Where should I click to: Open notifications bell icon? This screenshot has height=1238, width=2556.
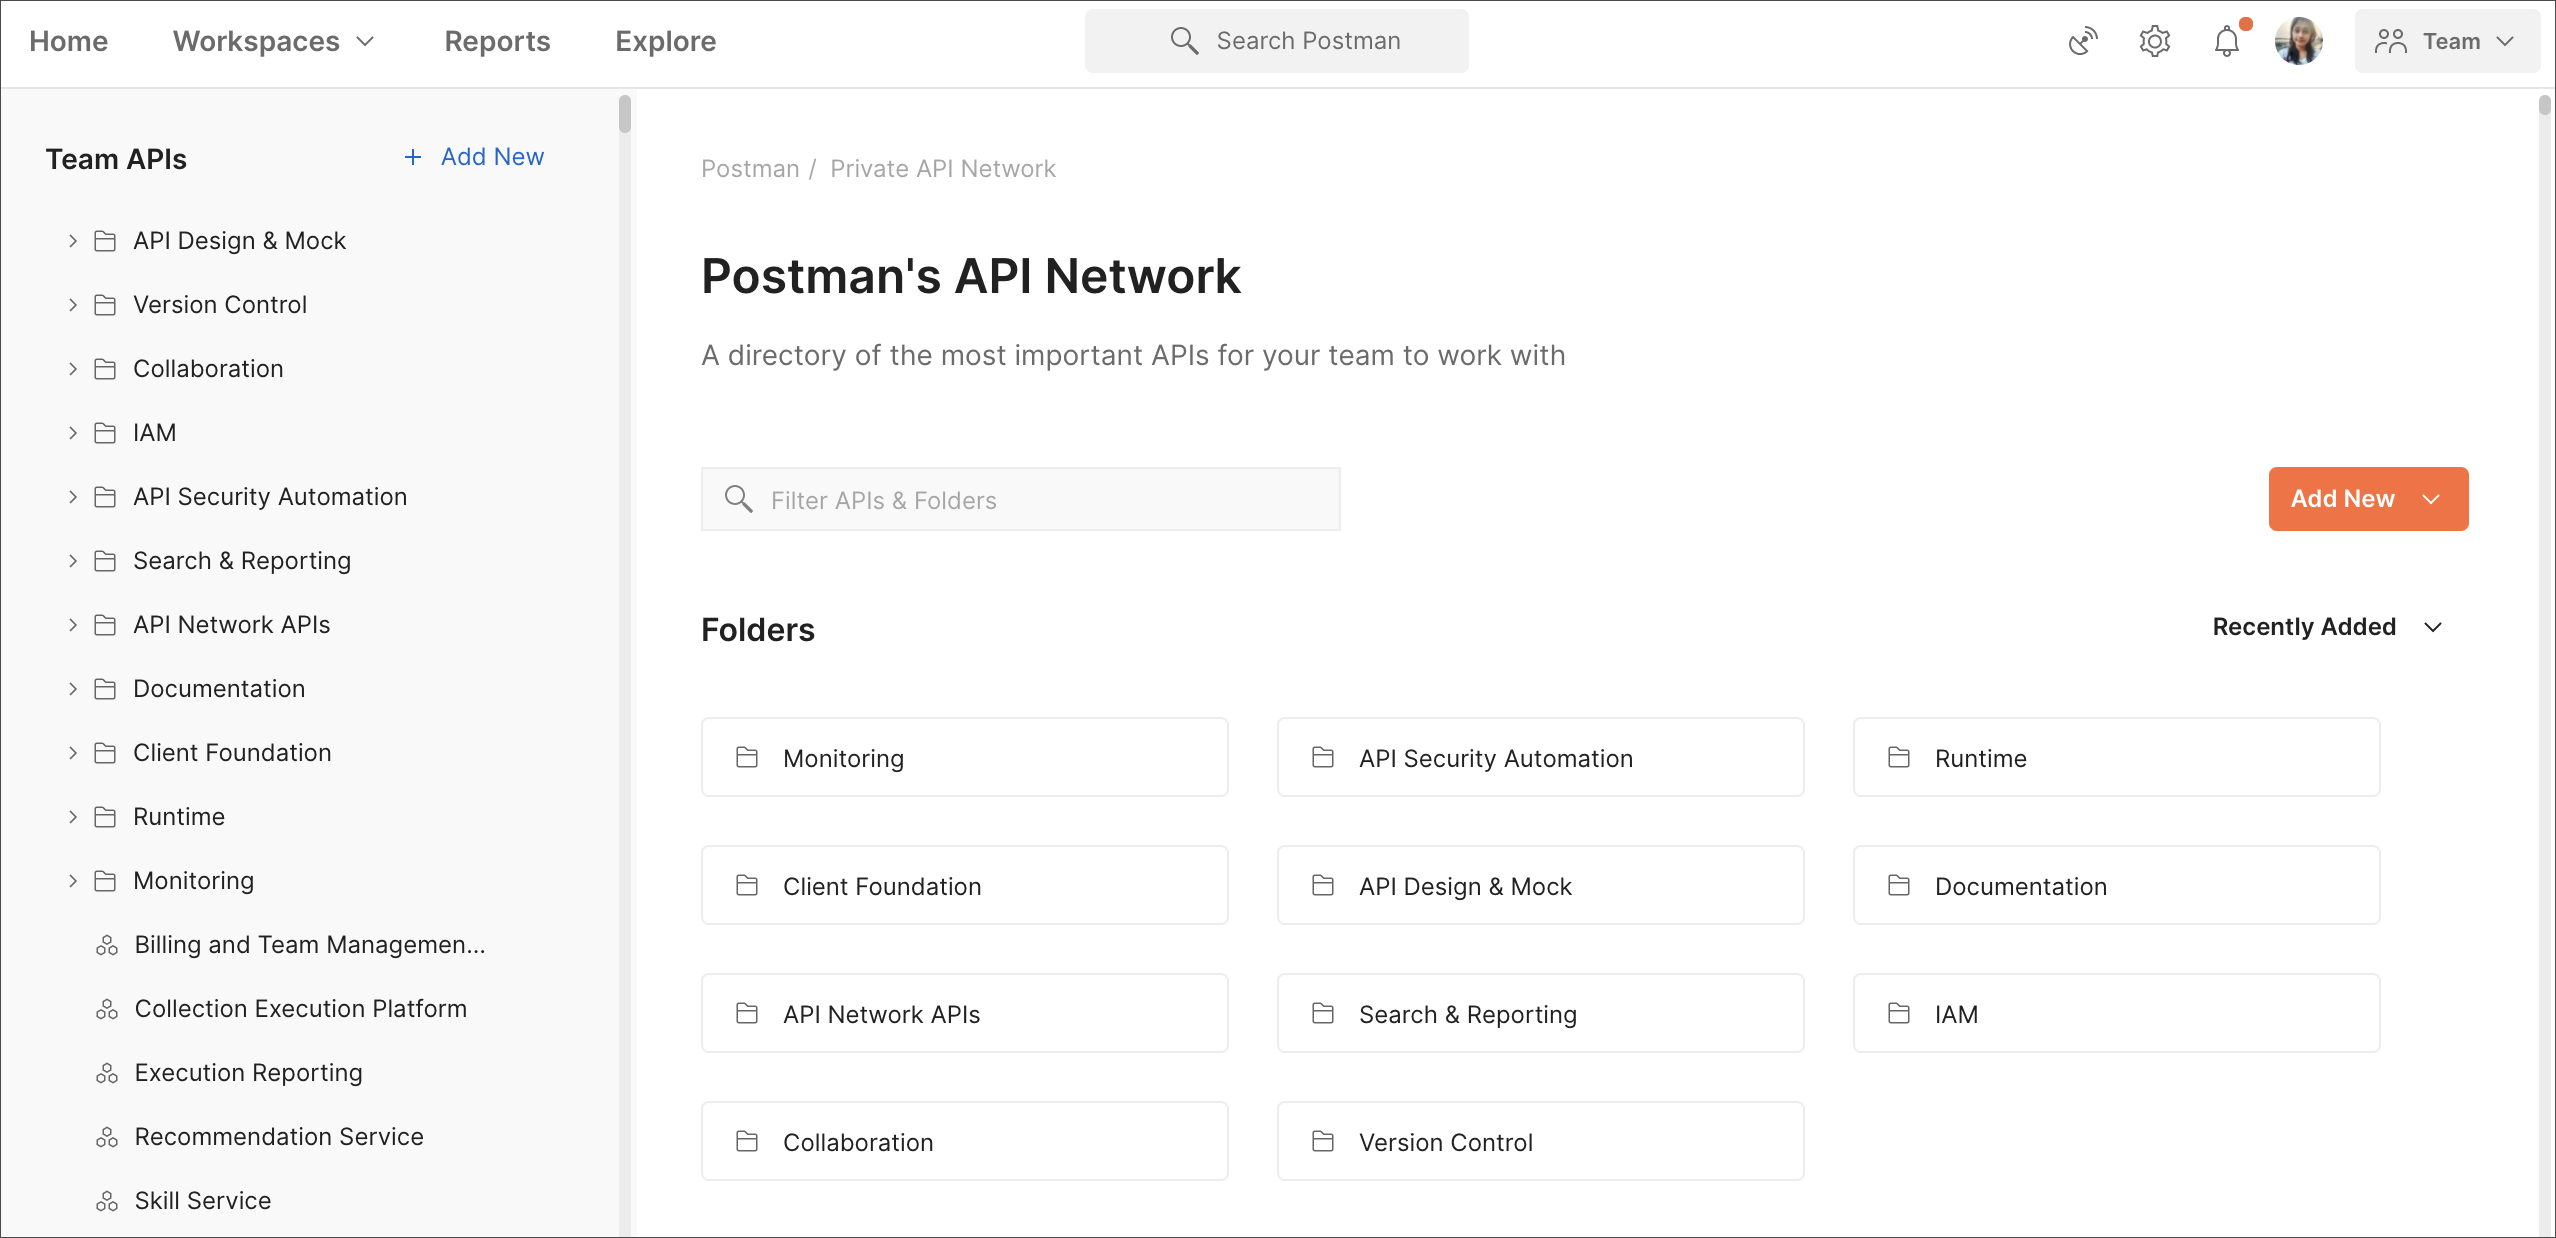click(2227, 41)
